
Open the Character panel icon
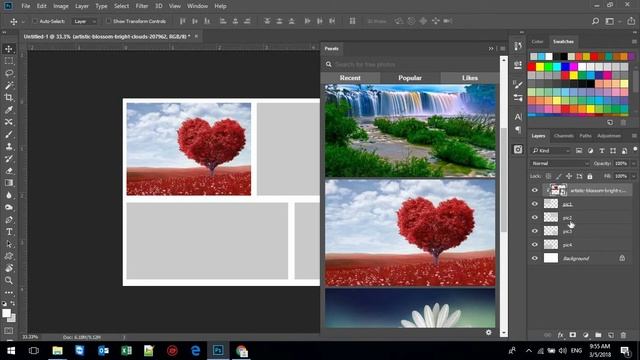pos(518,117)
